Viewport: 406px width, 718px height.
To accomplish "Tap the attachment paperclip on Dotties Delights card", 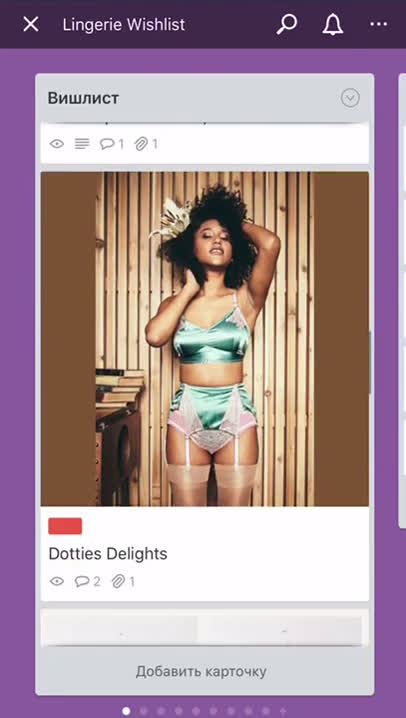I will 118,582.
